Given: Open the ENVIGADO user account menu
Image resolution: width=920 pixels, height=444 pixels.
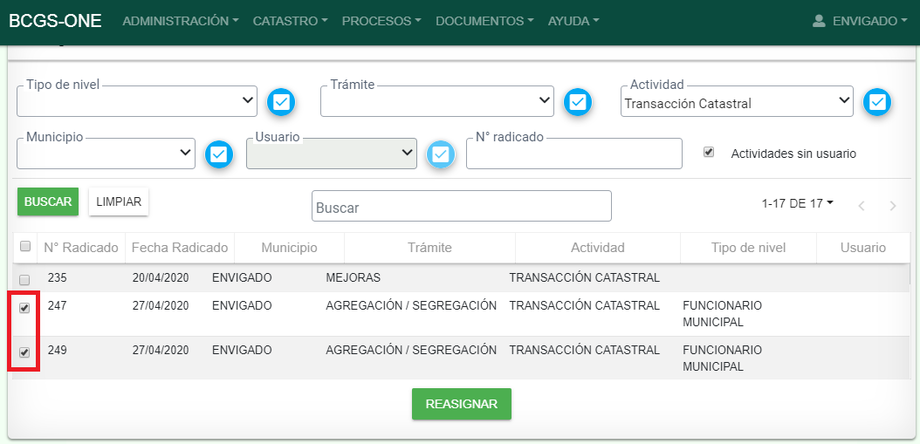Looking at the screenshot, I should (859, 21).
